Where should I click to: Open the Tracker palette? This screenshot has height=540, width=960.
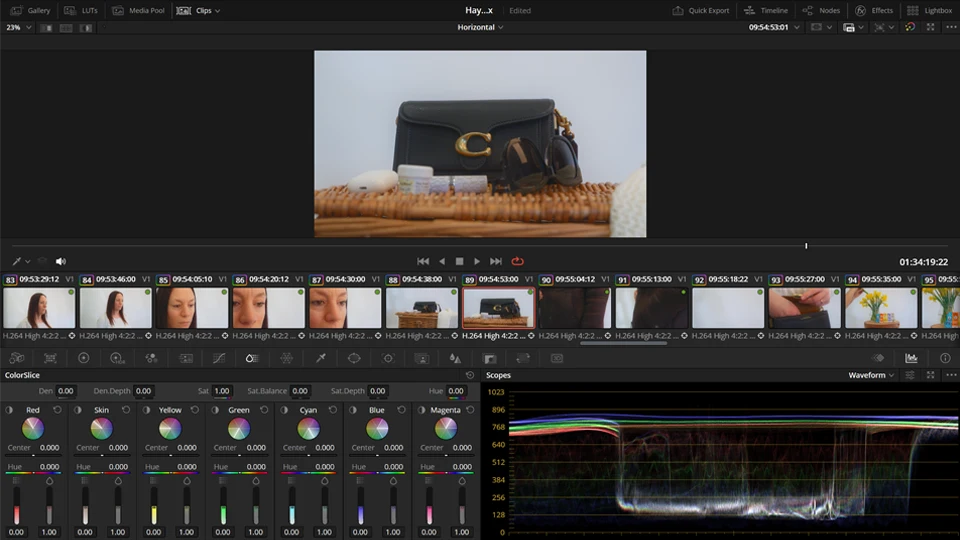(x=388, y=358)
